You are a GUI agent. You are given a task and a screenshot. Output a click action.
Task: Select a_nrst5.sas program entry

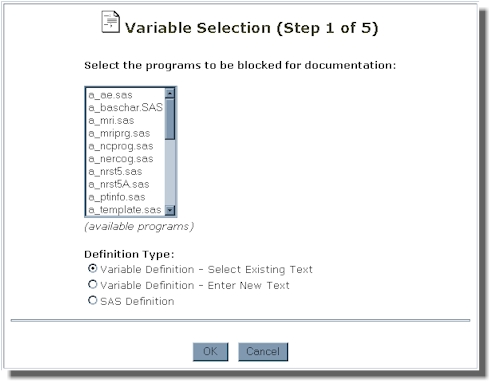click(x=126, y=171)
